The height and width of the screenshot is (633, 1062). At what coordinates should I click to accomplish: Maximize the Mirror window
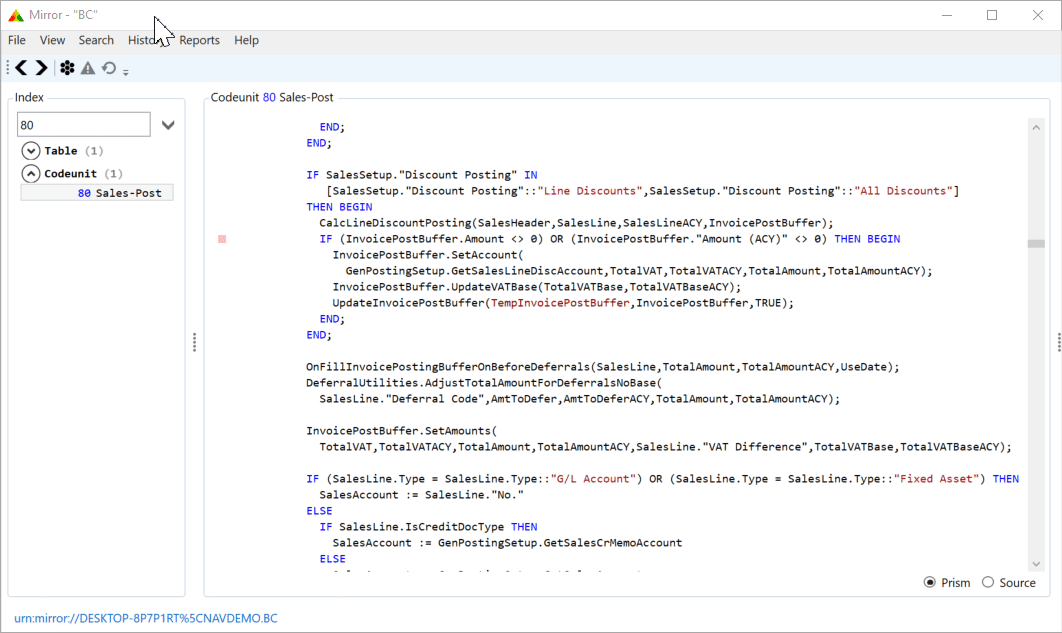point(992,15)
